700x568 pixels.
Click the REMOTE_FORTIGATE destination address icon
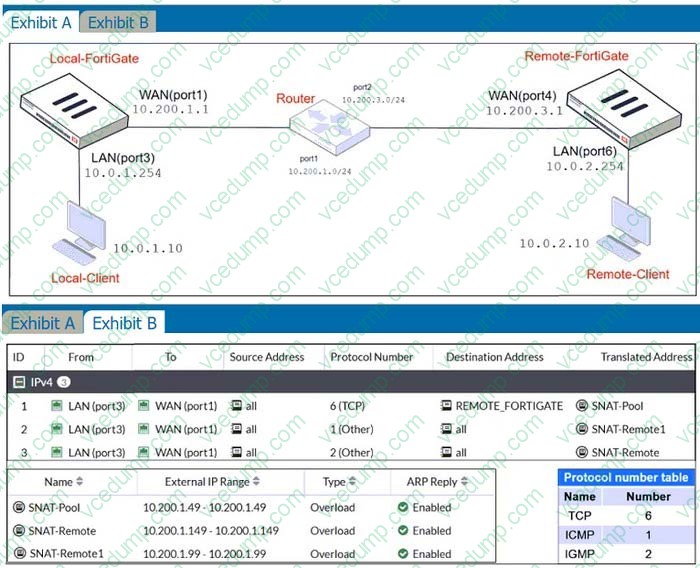(x=447, y=406)
